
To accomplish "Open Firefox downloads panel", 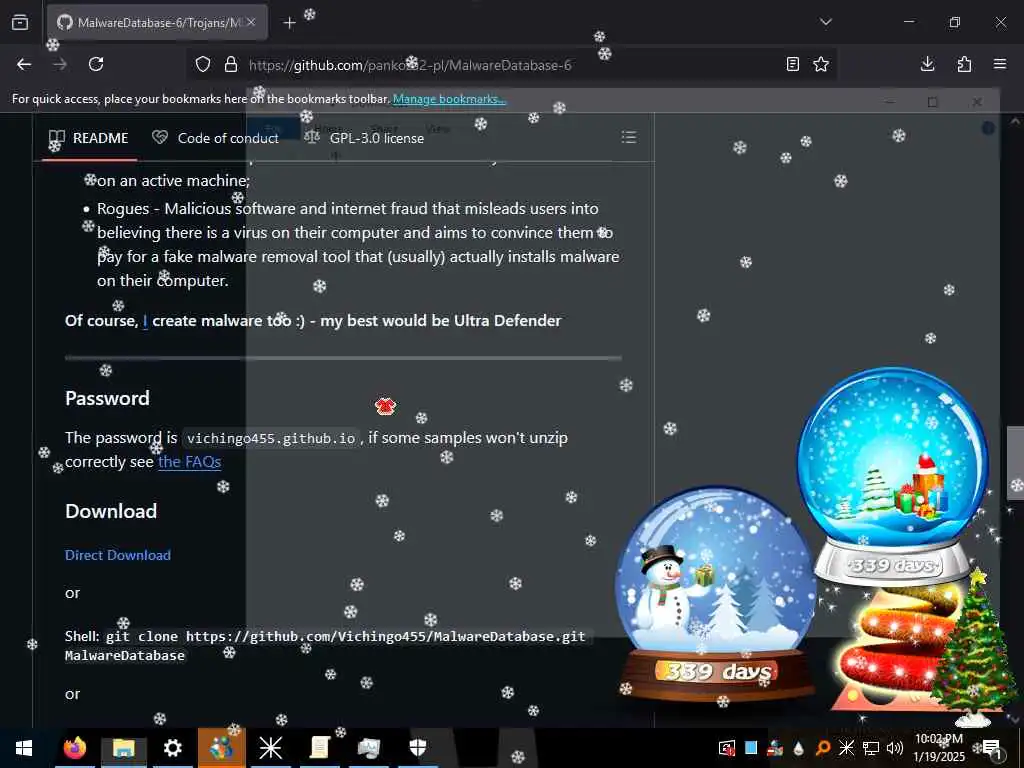I will (x=927, y=64).
